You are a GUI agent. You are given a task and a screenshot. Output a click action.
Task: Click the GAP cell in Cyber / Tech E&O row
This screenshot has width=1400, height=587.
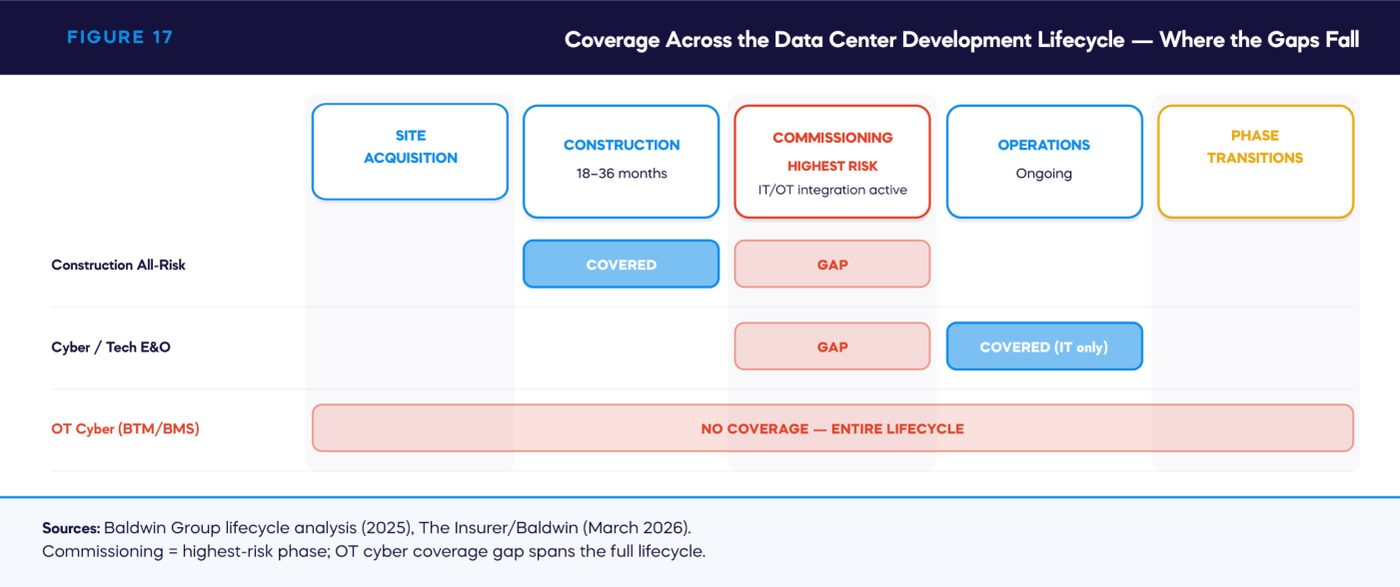point(832,346)
